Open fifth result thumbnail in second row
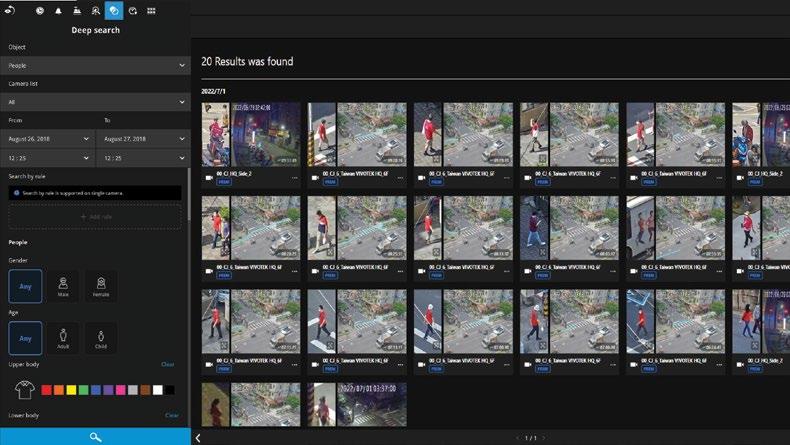790x445 pixels. pos(676,228)
